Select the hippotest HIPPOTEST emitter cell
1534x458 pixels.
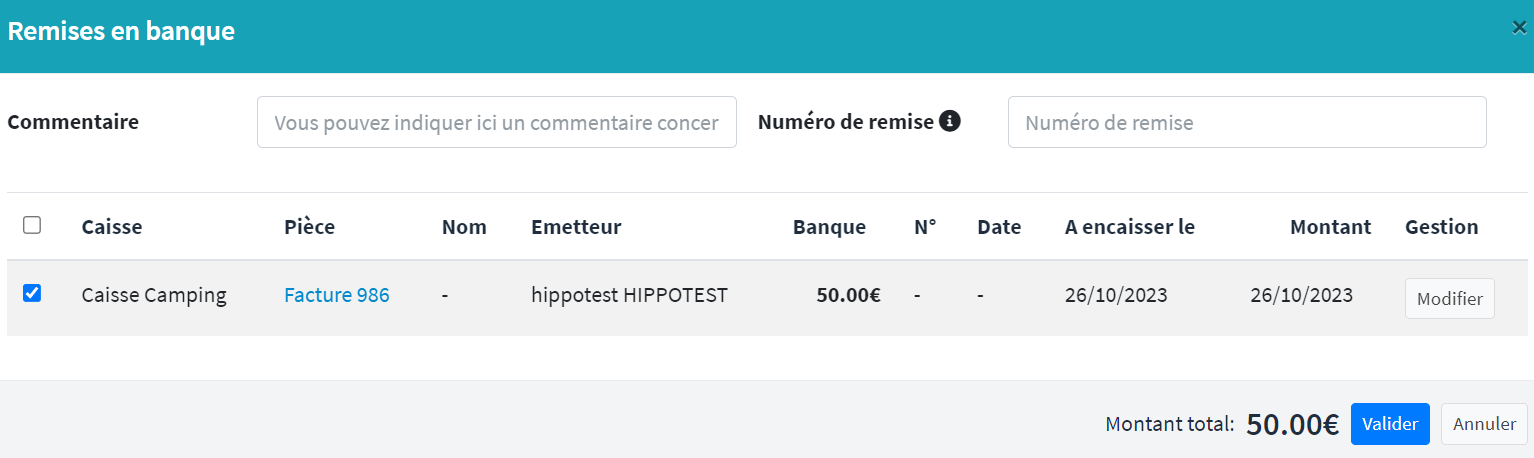630,295
